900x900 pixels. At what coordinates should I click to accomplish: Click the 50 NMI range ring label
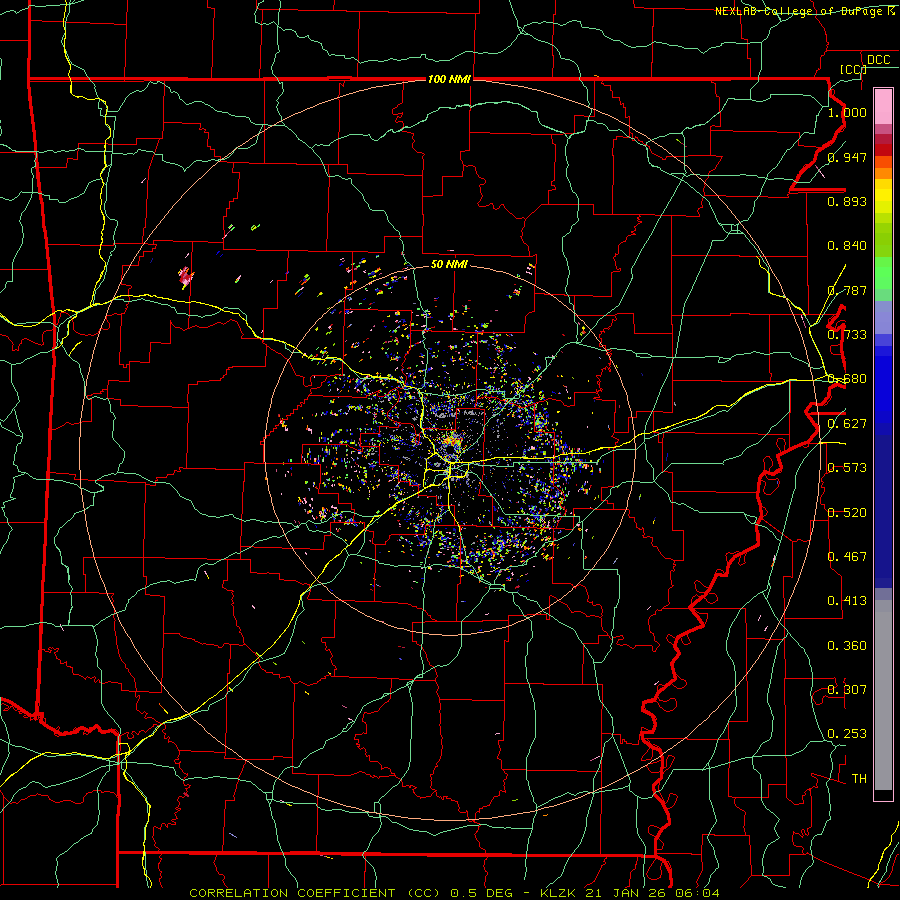tap(449, 264)
